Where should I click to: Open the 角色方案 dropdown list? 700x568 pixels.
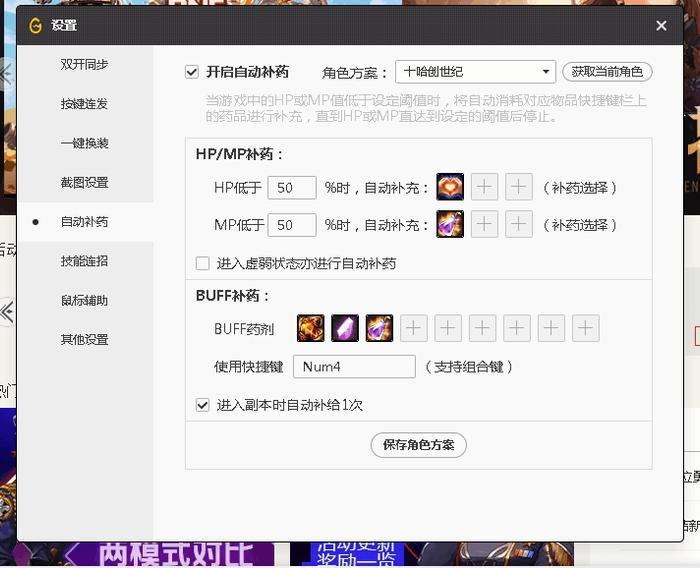pos(475,72)
